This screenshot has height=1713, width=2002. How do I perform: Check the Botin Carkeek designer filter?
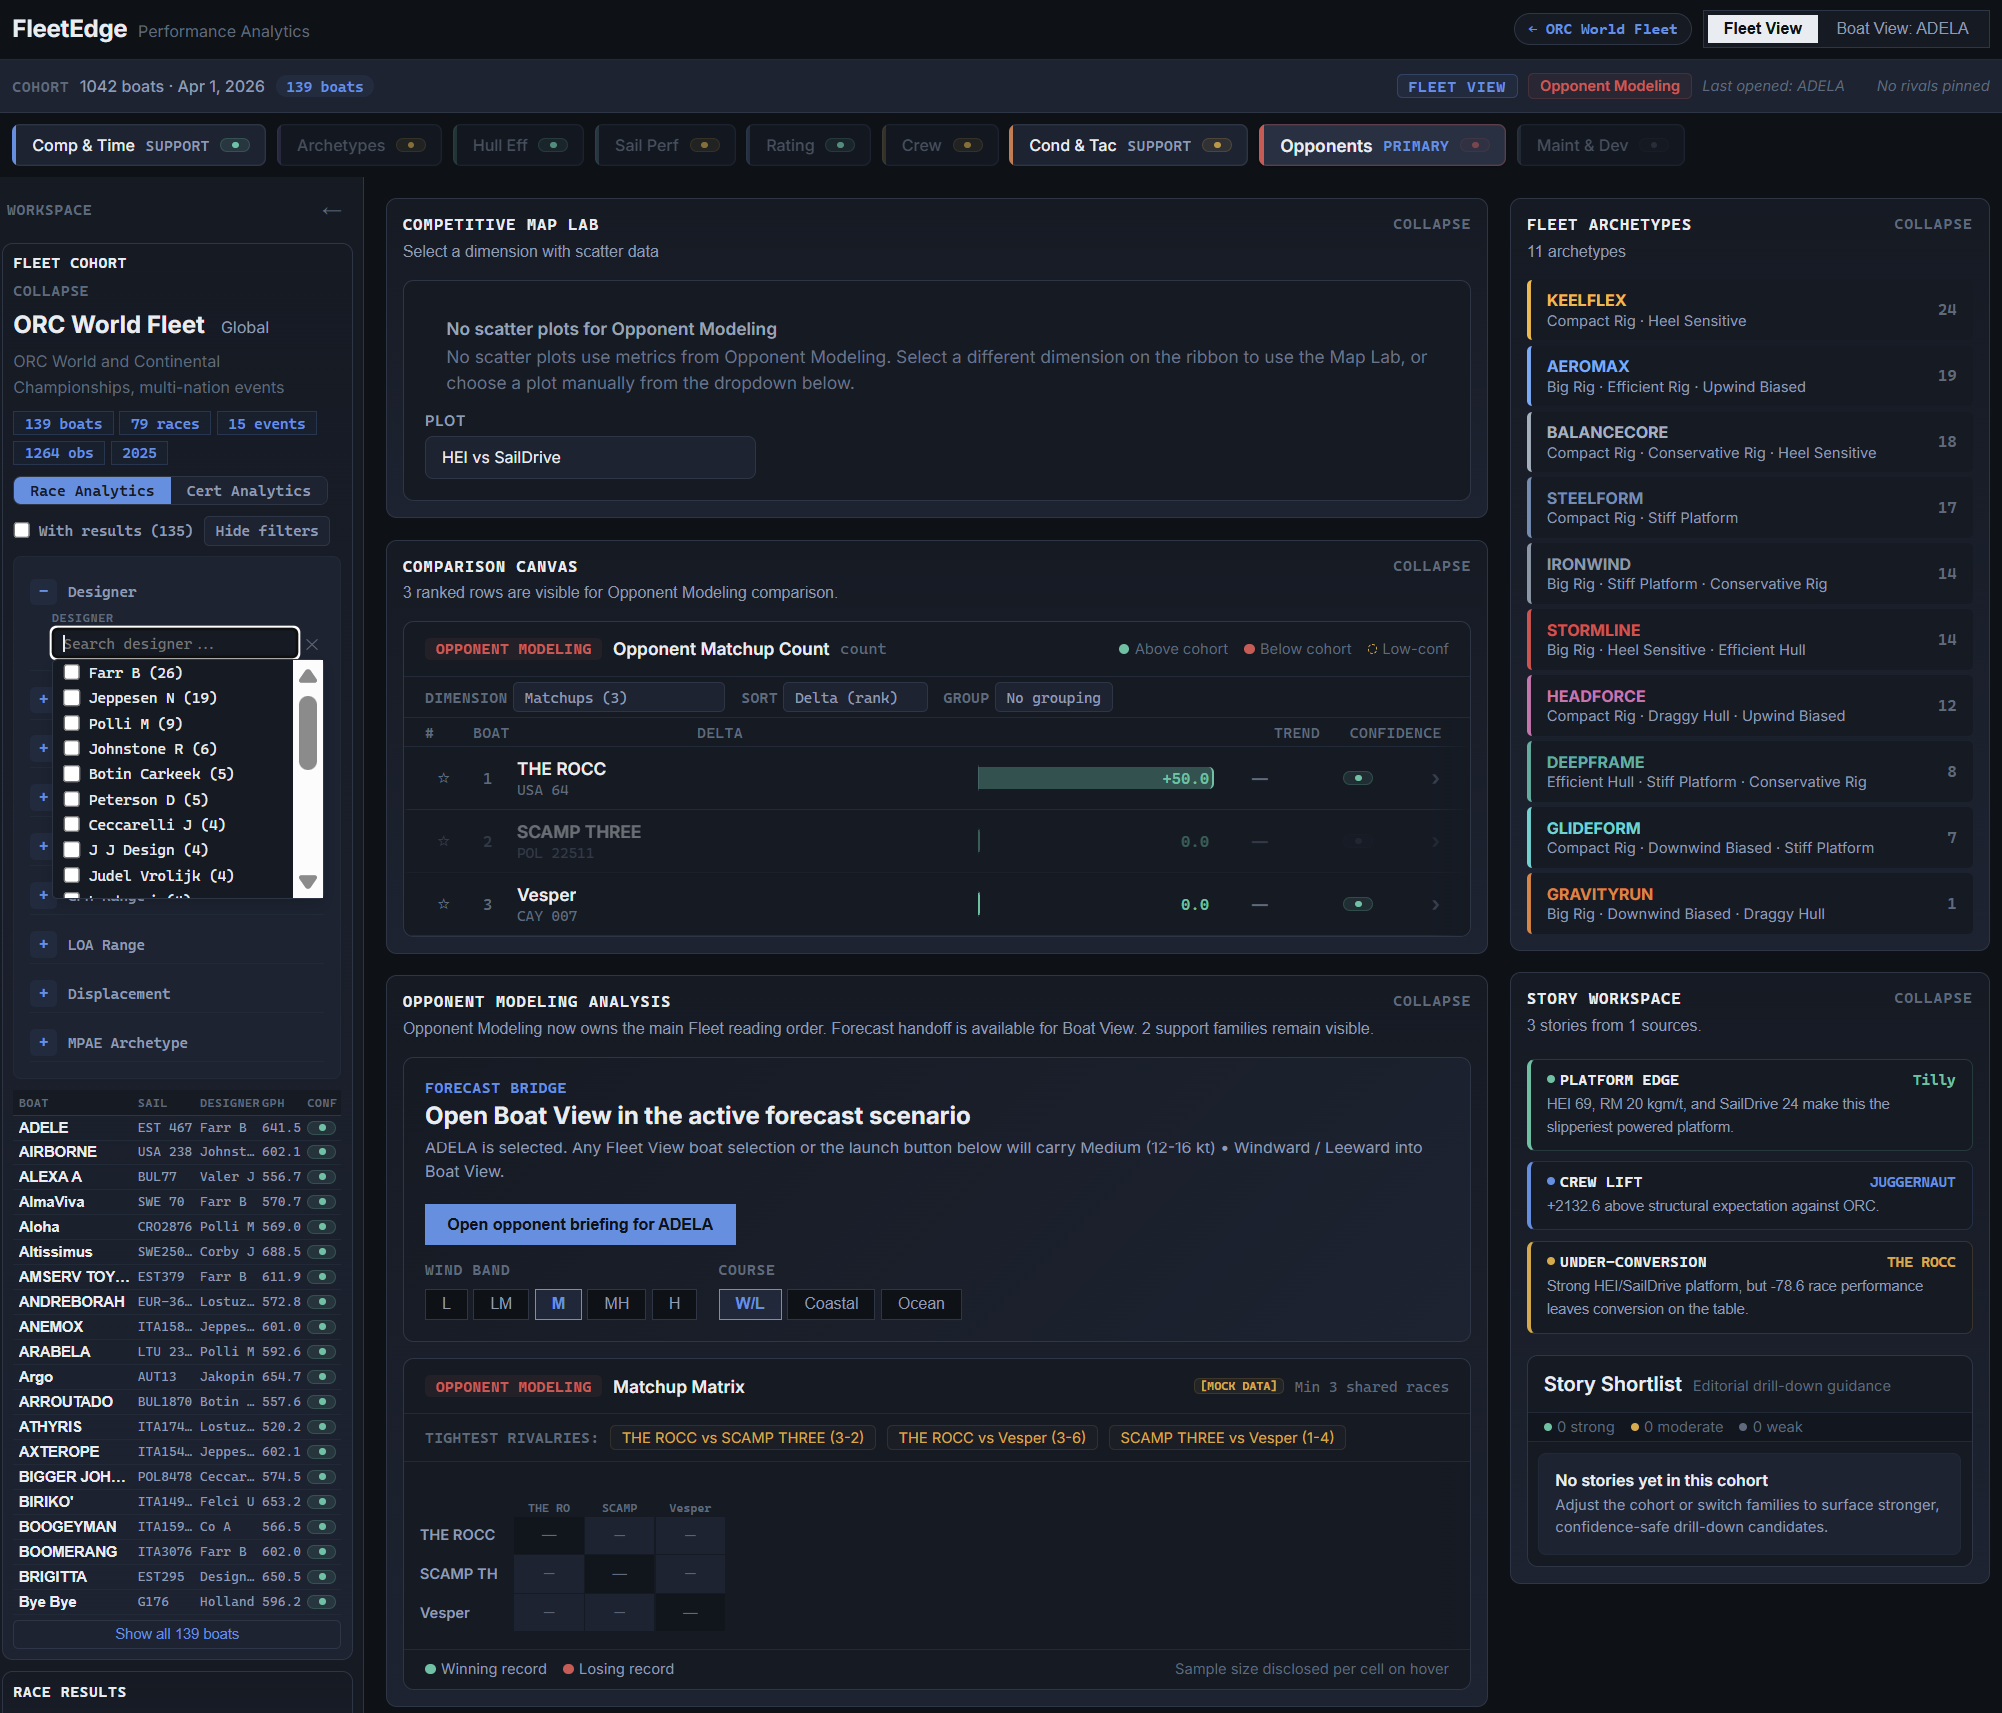(x=72, y=774)
